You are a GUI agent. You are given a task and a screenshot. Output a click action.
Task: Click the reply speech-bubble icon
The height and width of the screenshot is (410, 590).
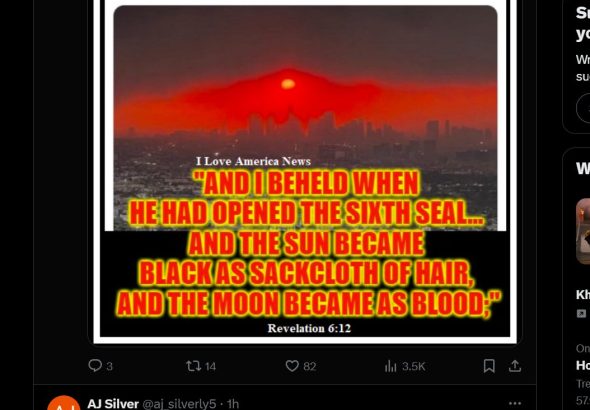(x=94, y=366)
